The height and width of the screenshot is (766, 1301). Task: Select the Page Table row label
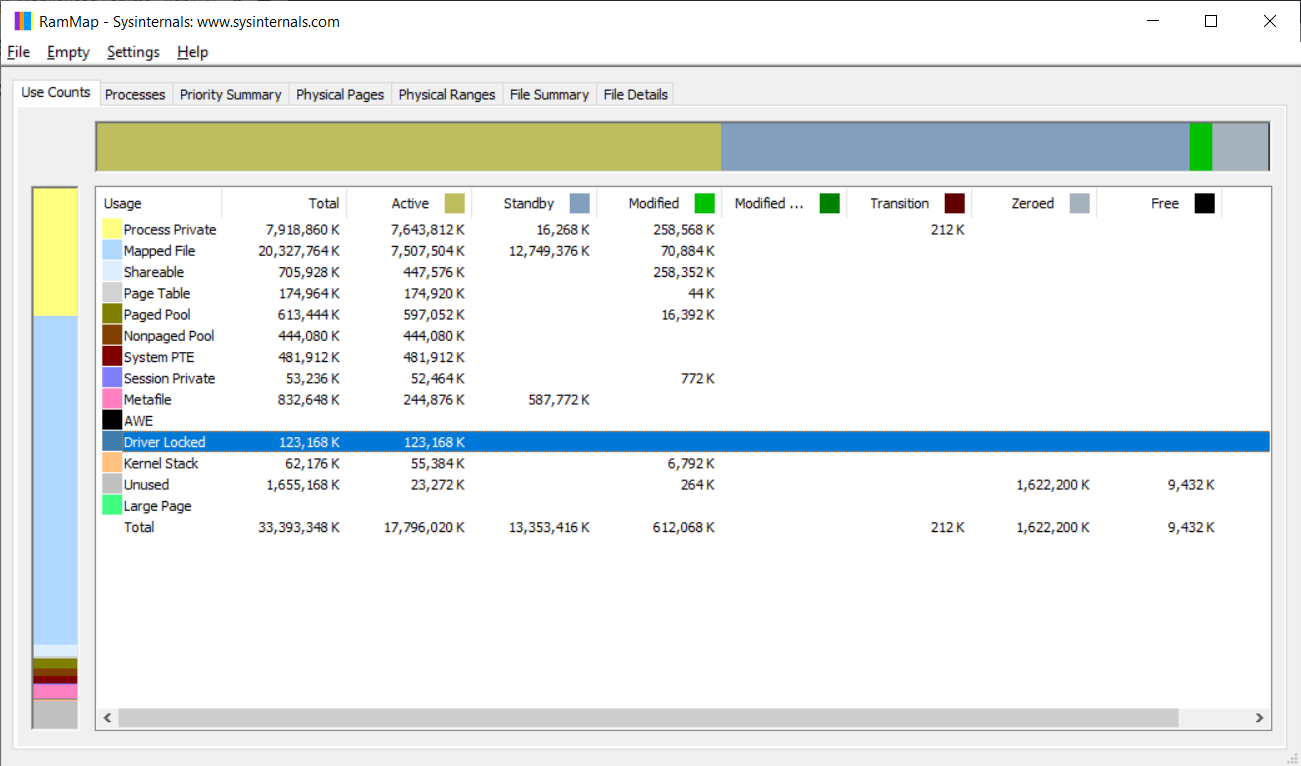157,293
